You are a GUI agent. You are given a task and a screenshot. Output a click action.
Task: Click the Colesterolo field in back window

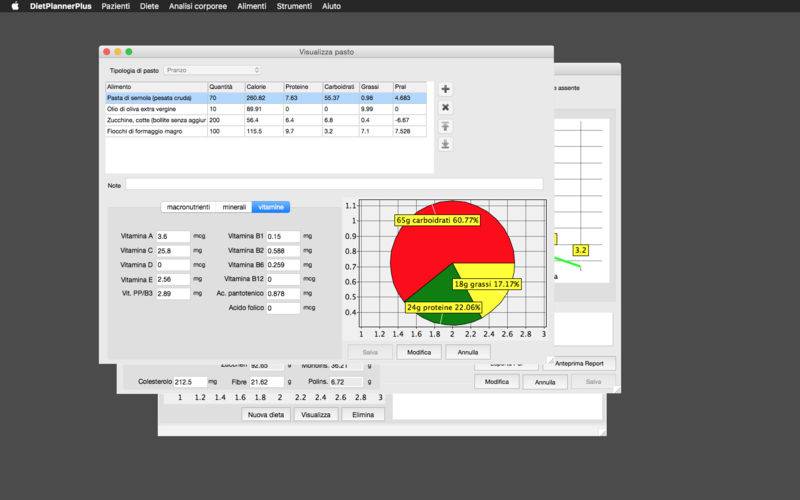pos(190,382)
